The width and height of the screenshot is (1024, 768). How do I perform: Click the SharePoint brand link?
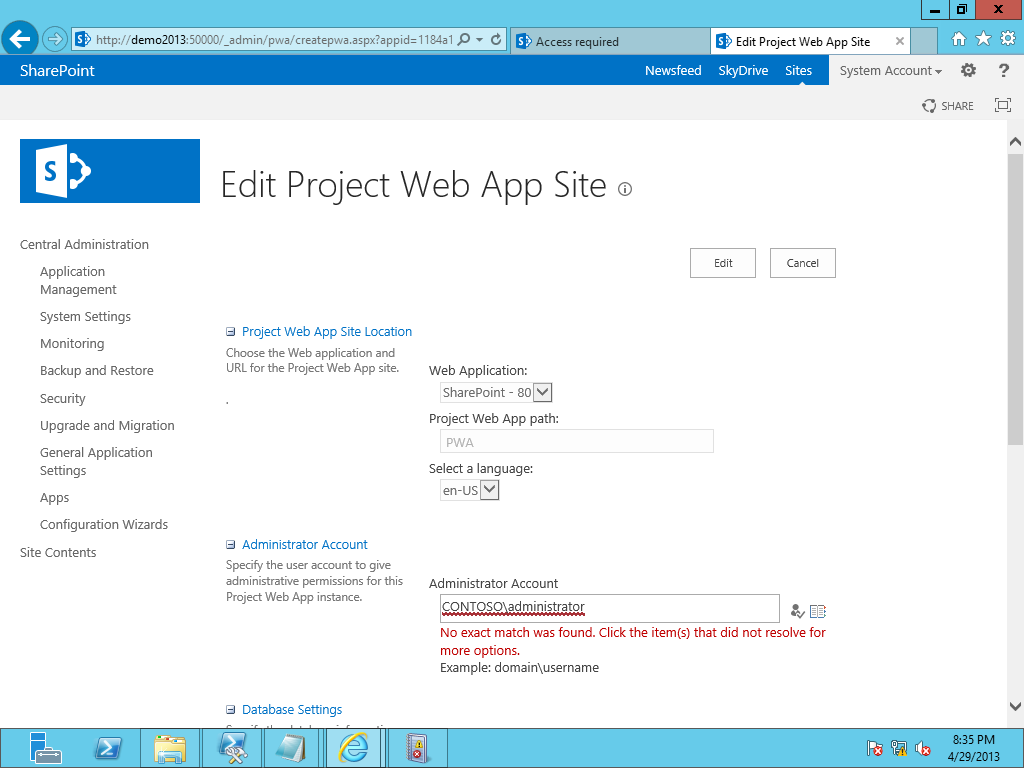click(57, 71)
